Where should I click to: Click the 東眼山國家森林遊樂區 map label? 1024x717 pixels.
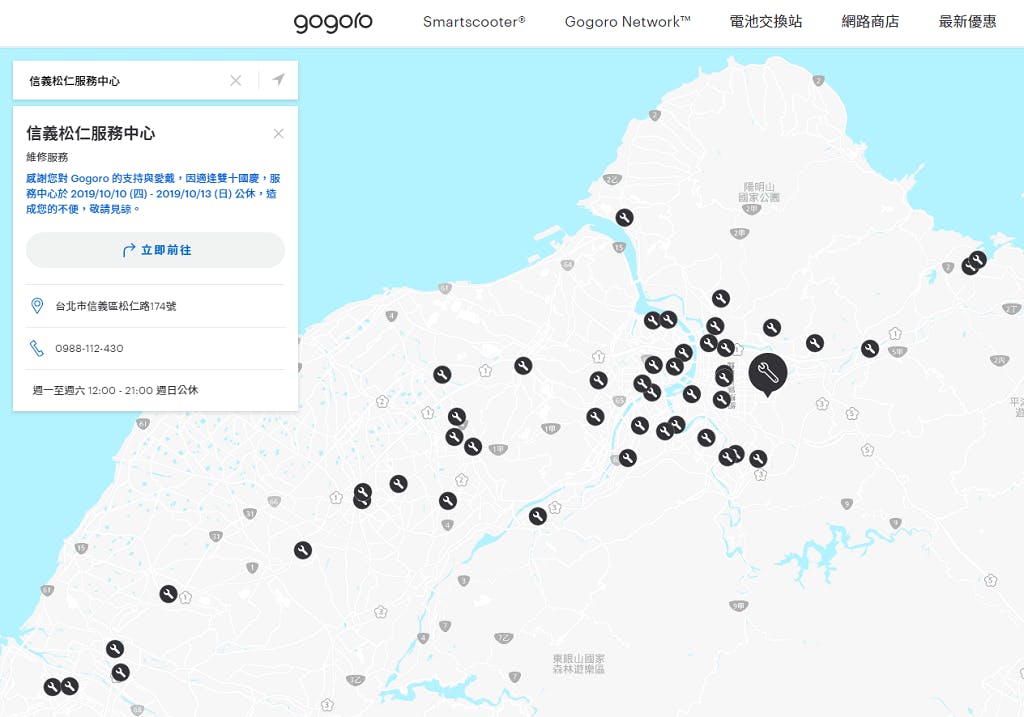(x=579, y=663)
